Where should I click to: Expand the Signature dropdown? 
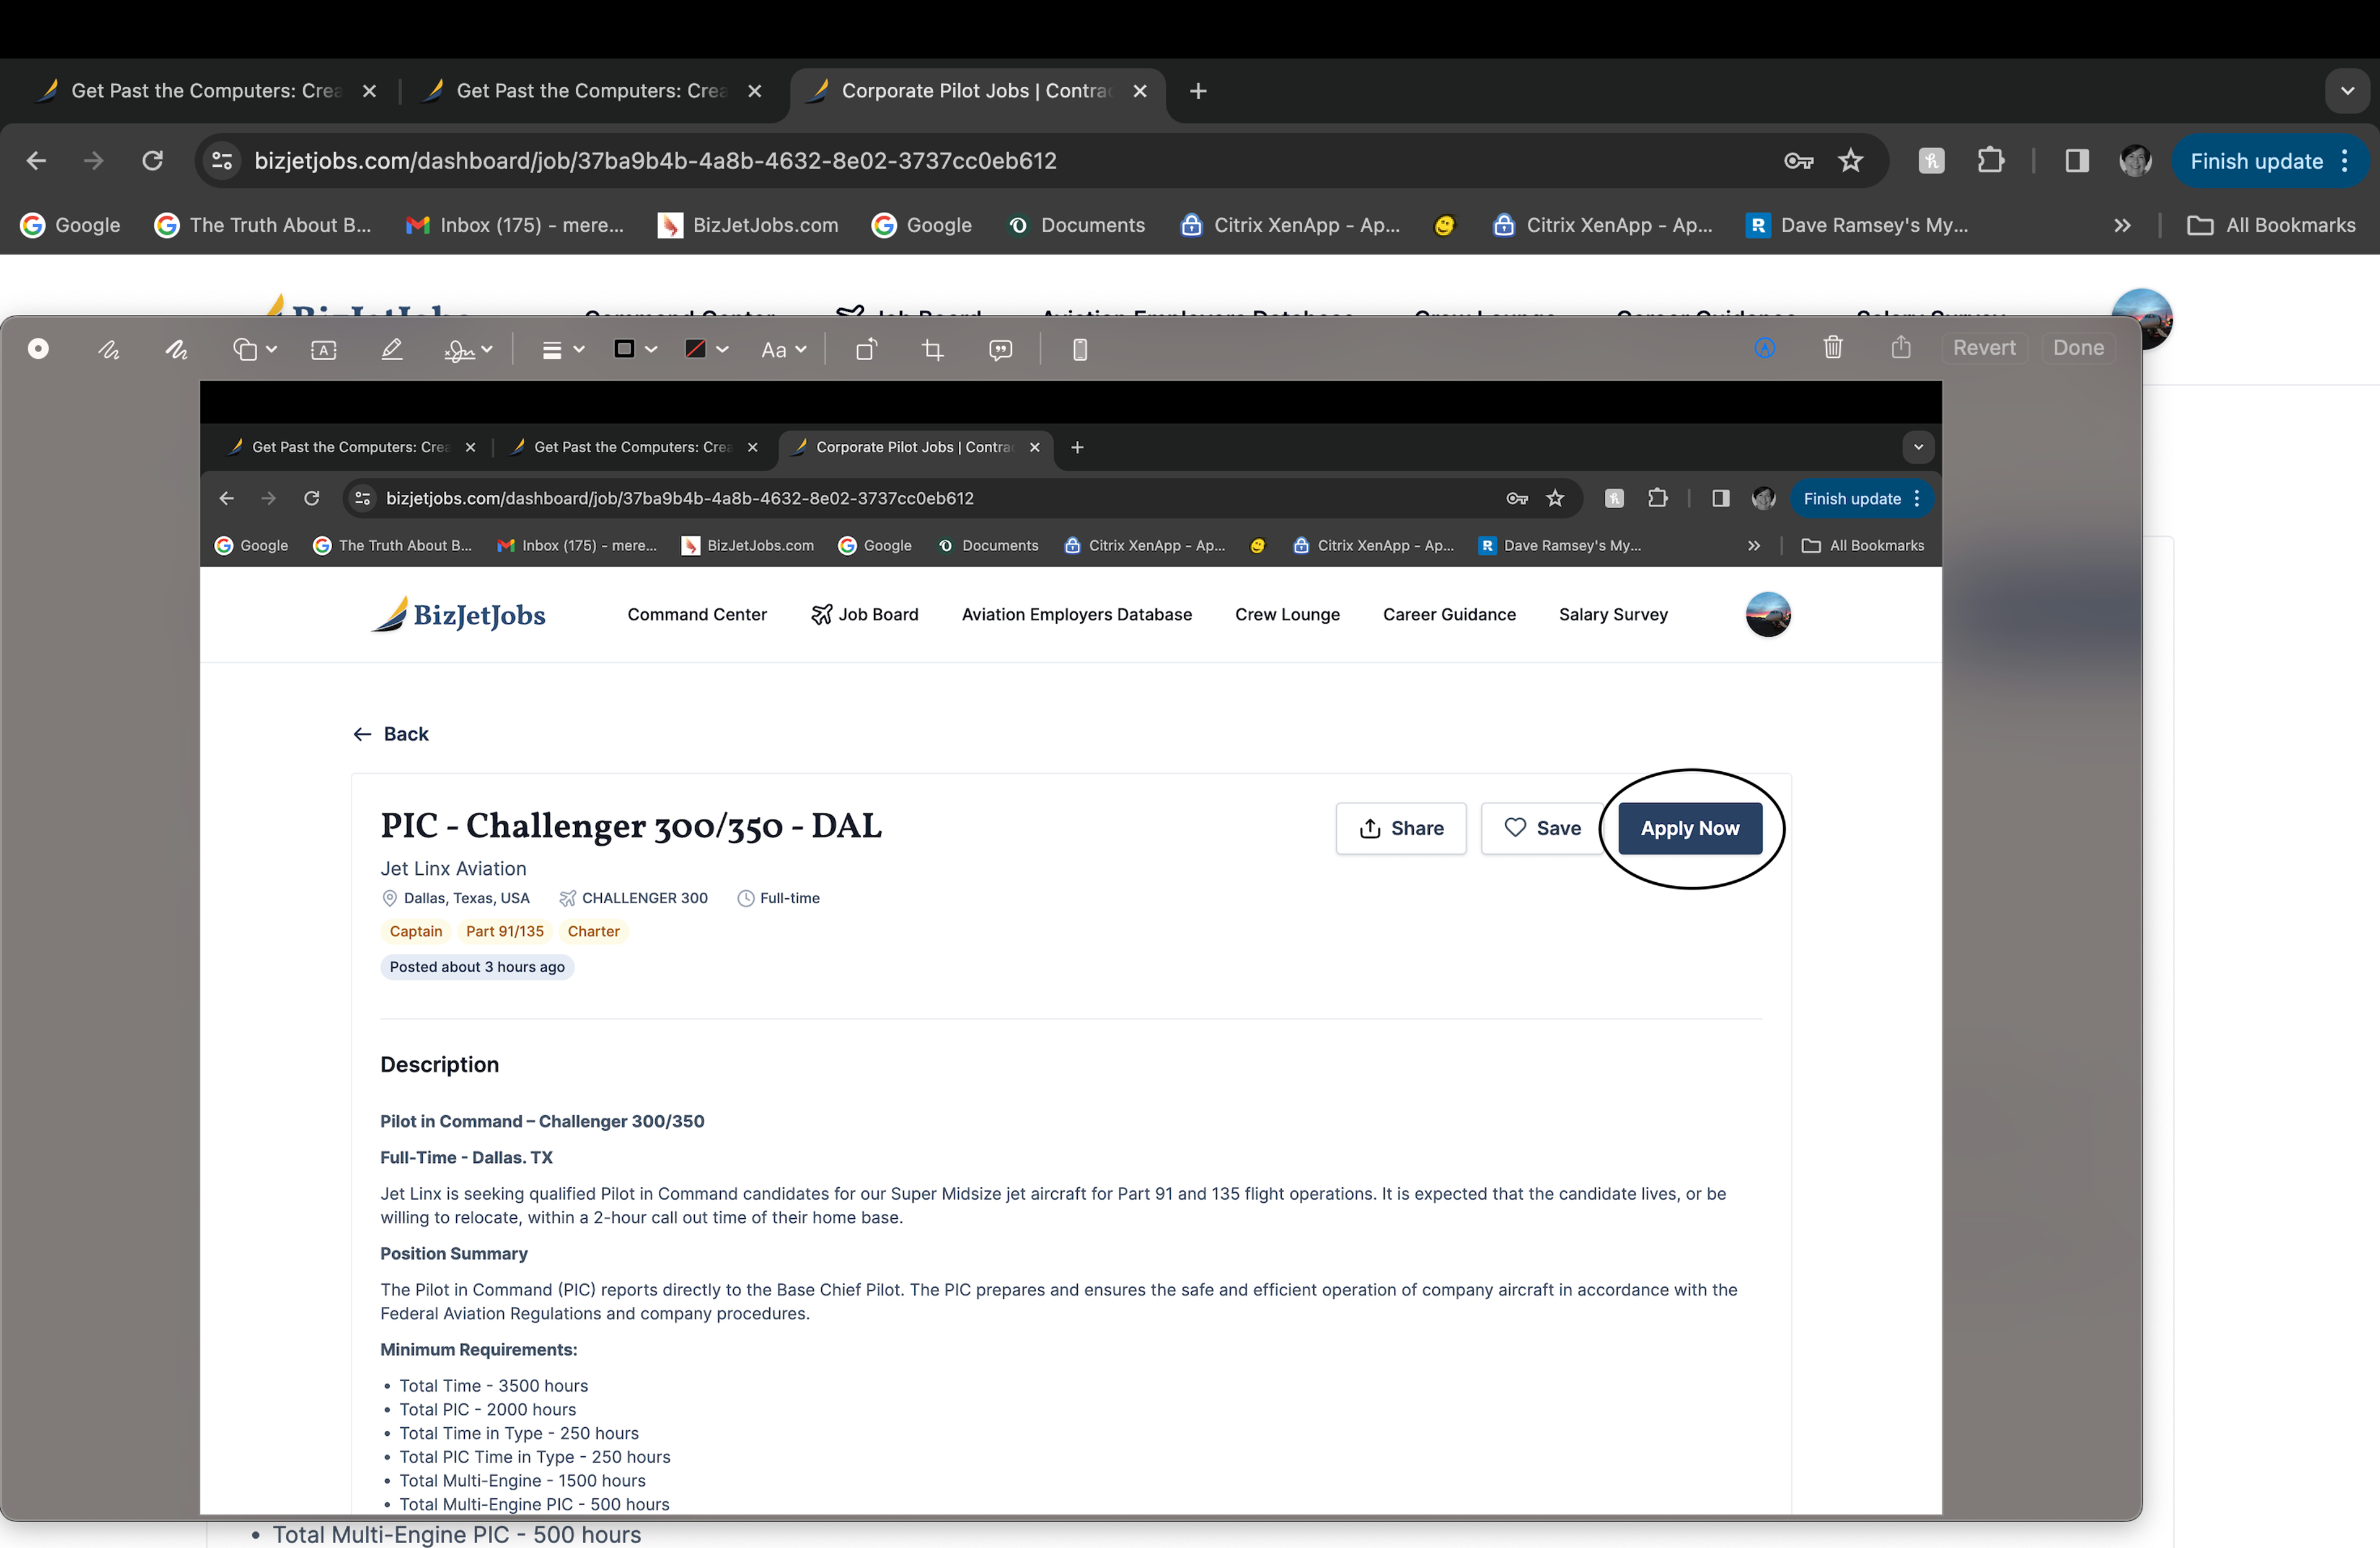468,349
